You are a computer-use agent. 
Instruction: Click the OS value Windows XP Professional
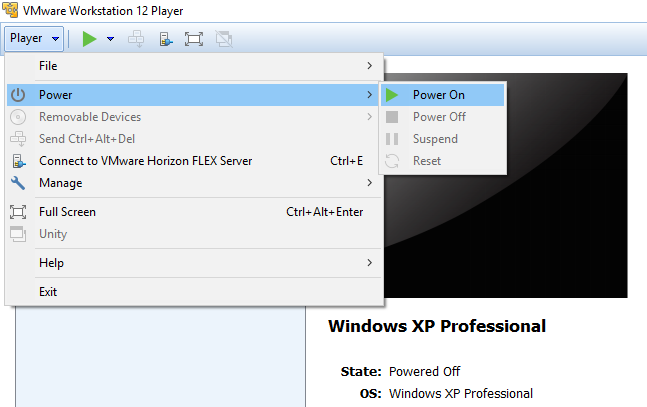point(461,393)
